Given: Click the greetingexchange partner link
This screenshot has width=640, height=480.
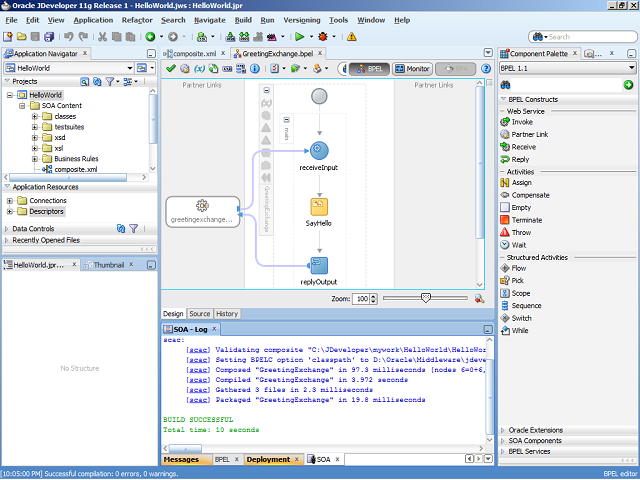Looking at the screenshot, I should (x=202, y=211).
